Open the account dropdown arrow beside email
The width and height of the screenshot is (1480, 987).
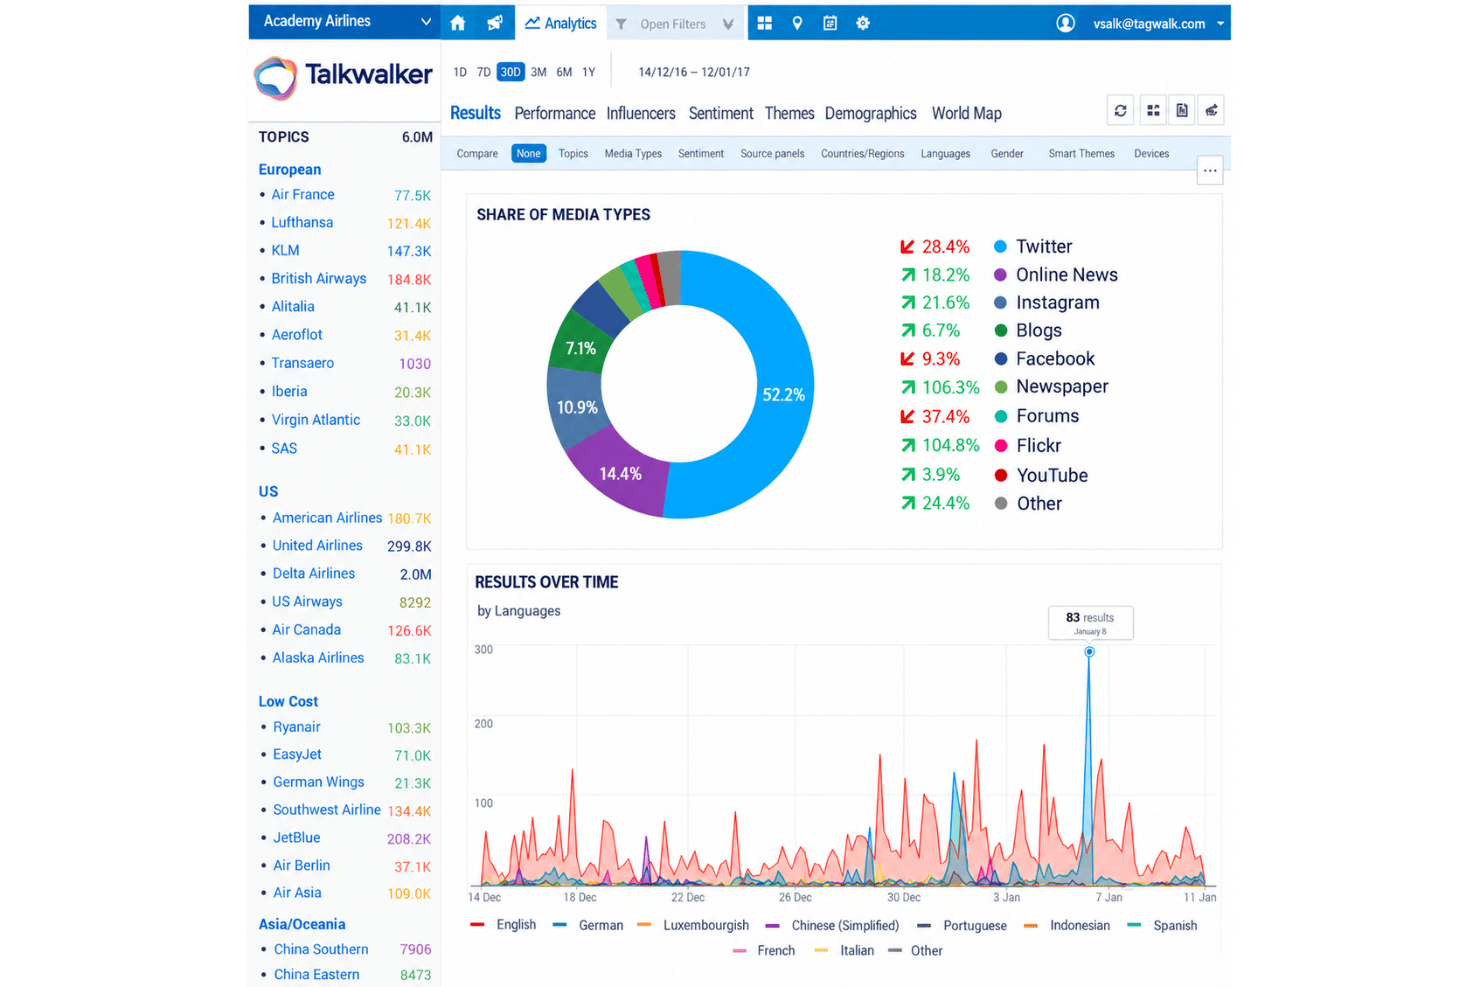coord(1221,24)
